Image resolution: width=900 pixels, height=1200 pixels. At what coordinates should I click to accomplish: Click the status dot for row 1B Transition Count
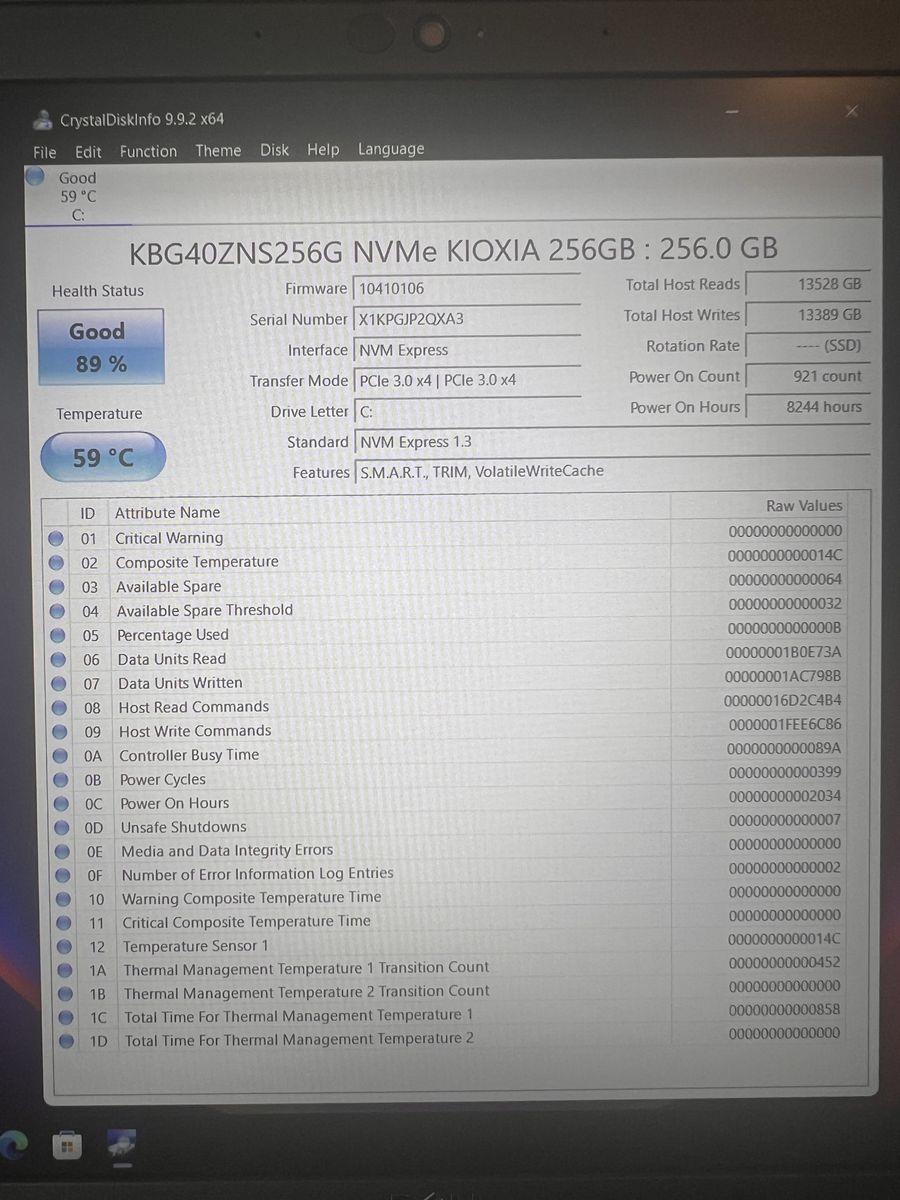(65, 993)
